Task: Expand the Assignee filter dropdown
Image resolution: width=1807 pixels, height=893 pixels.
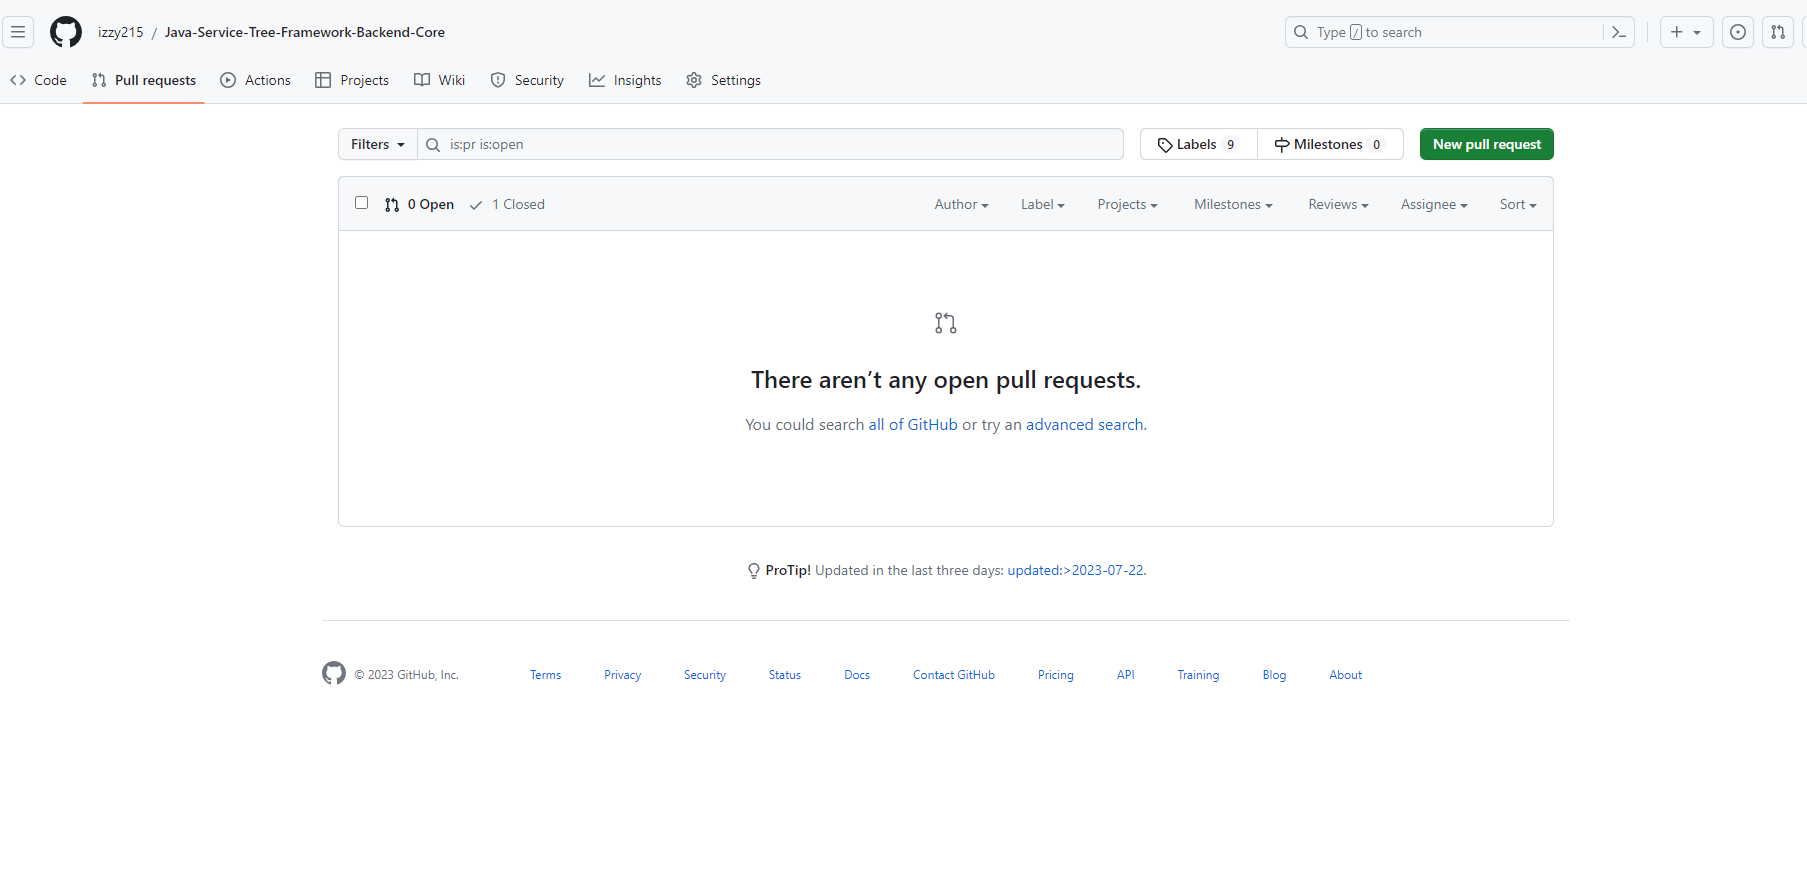Action: [x=1434, y=204]
